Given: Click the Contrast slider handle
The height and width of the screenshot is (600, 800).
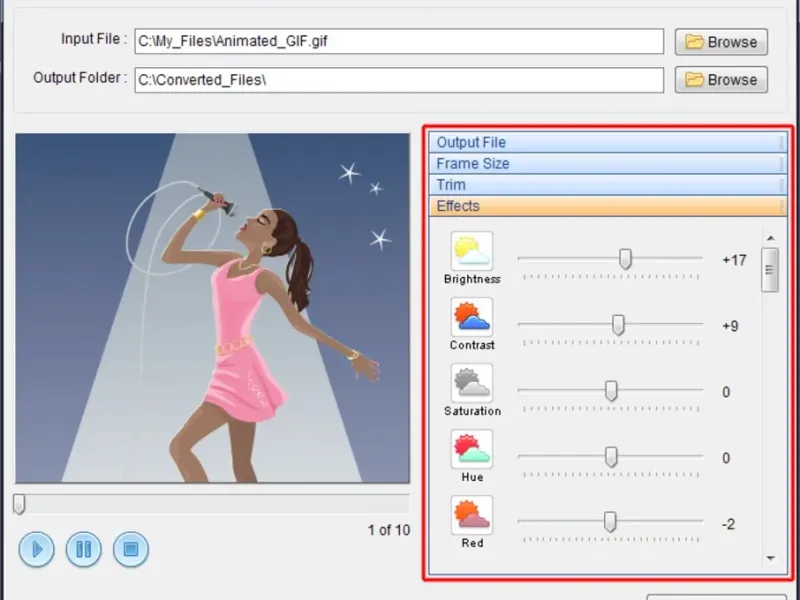Looking at the screenshot, I should point(618,325).
